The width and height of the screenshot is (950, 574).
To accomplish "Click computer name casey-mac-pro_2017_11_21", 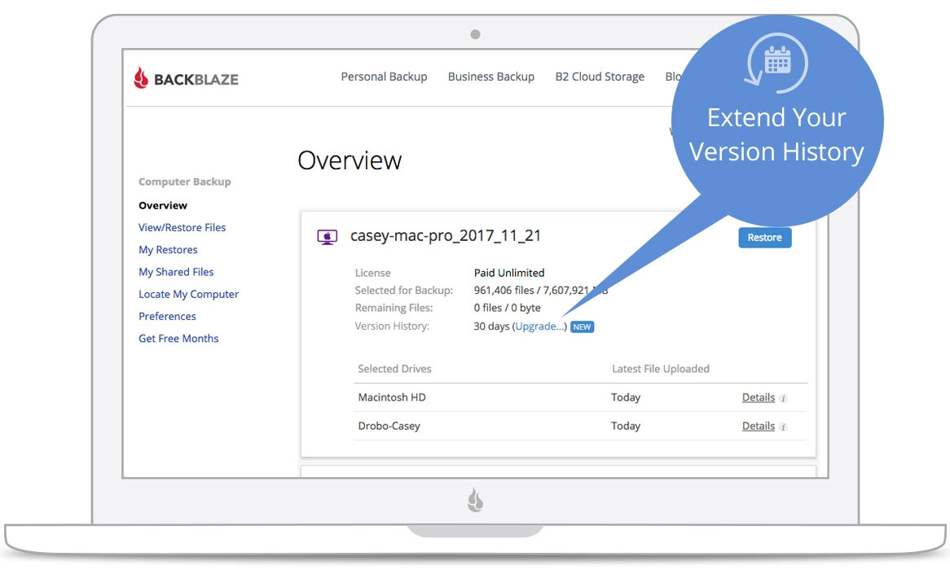I will (x=445, y=236).
